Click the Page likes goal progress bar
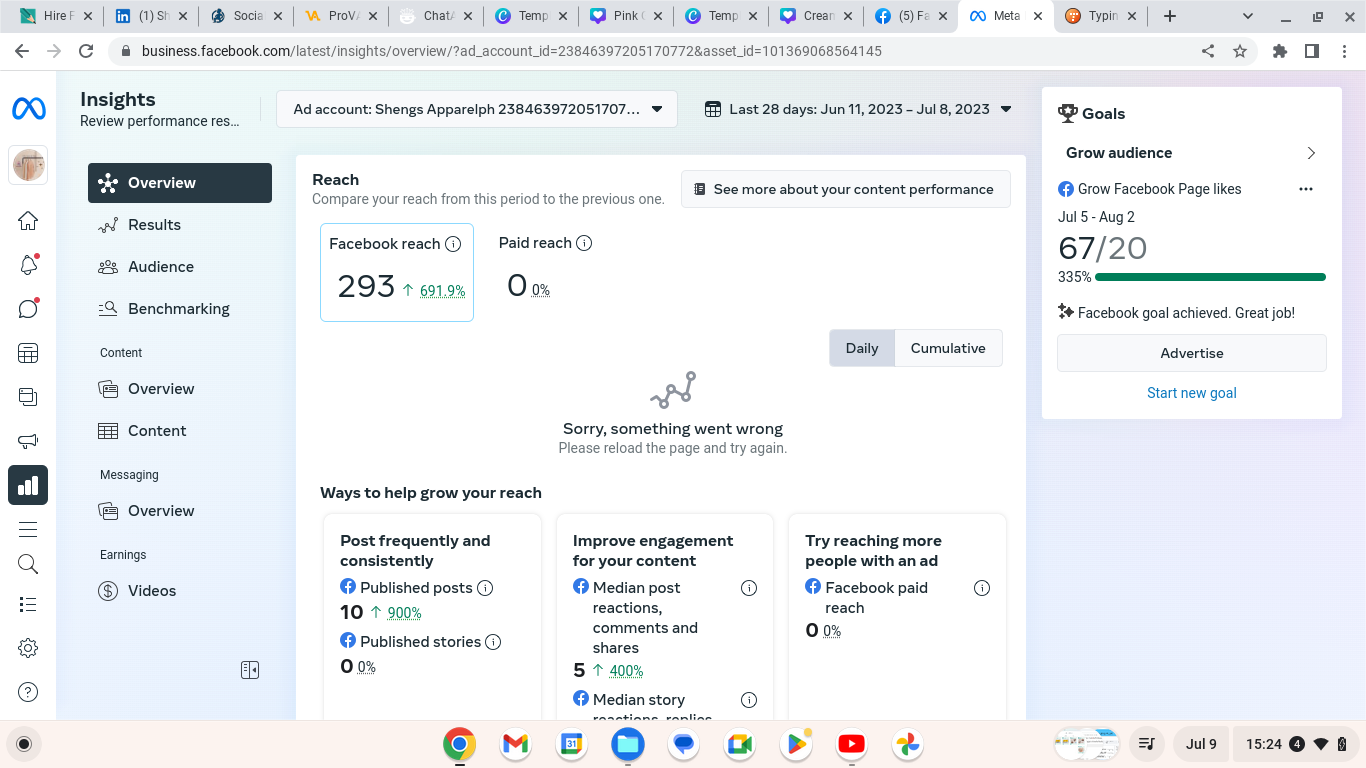The width and height of the screenshot is (1366, 768). [x=1210, y=277]
